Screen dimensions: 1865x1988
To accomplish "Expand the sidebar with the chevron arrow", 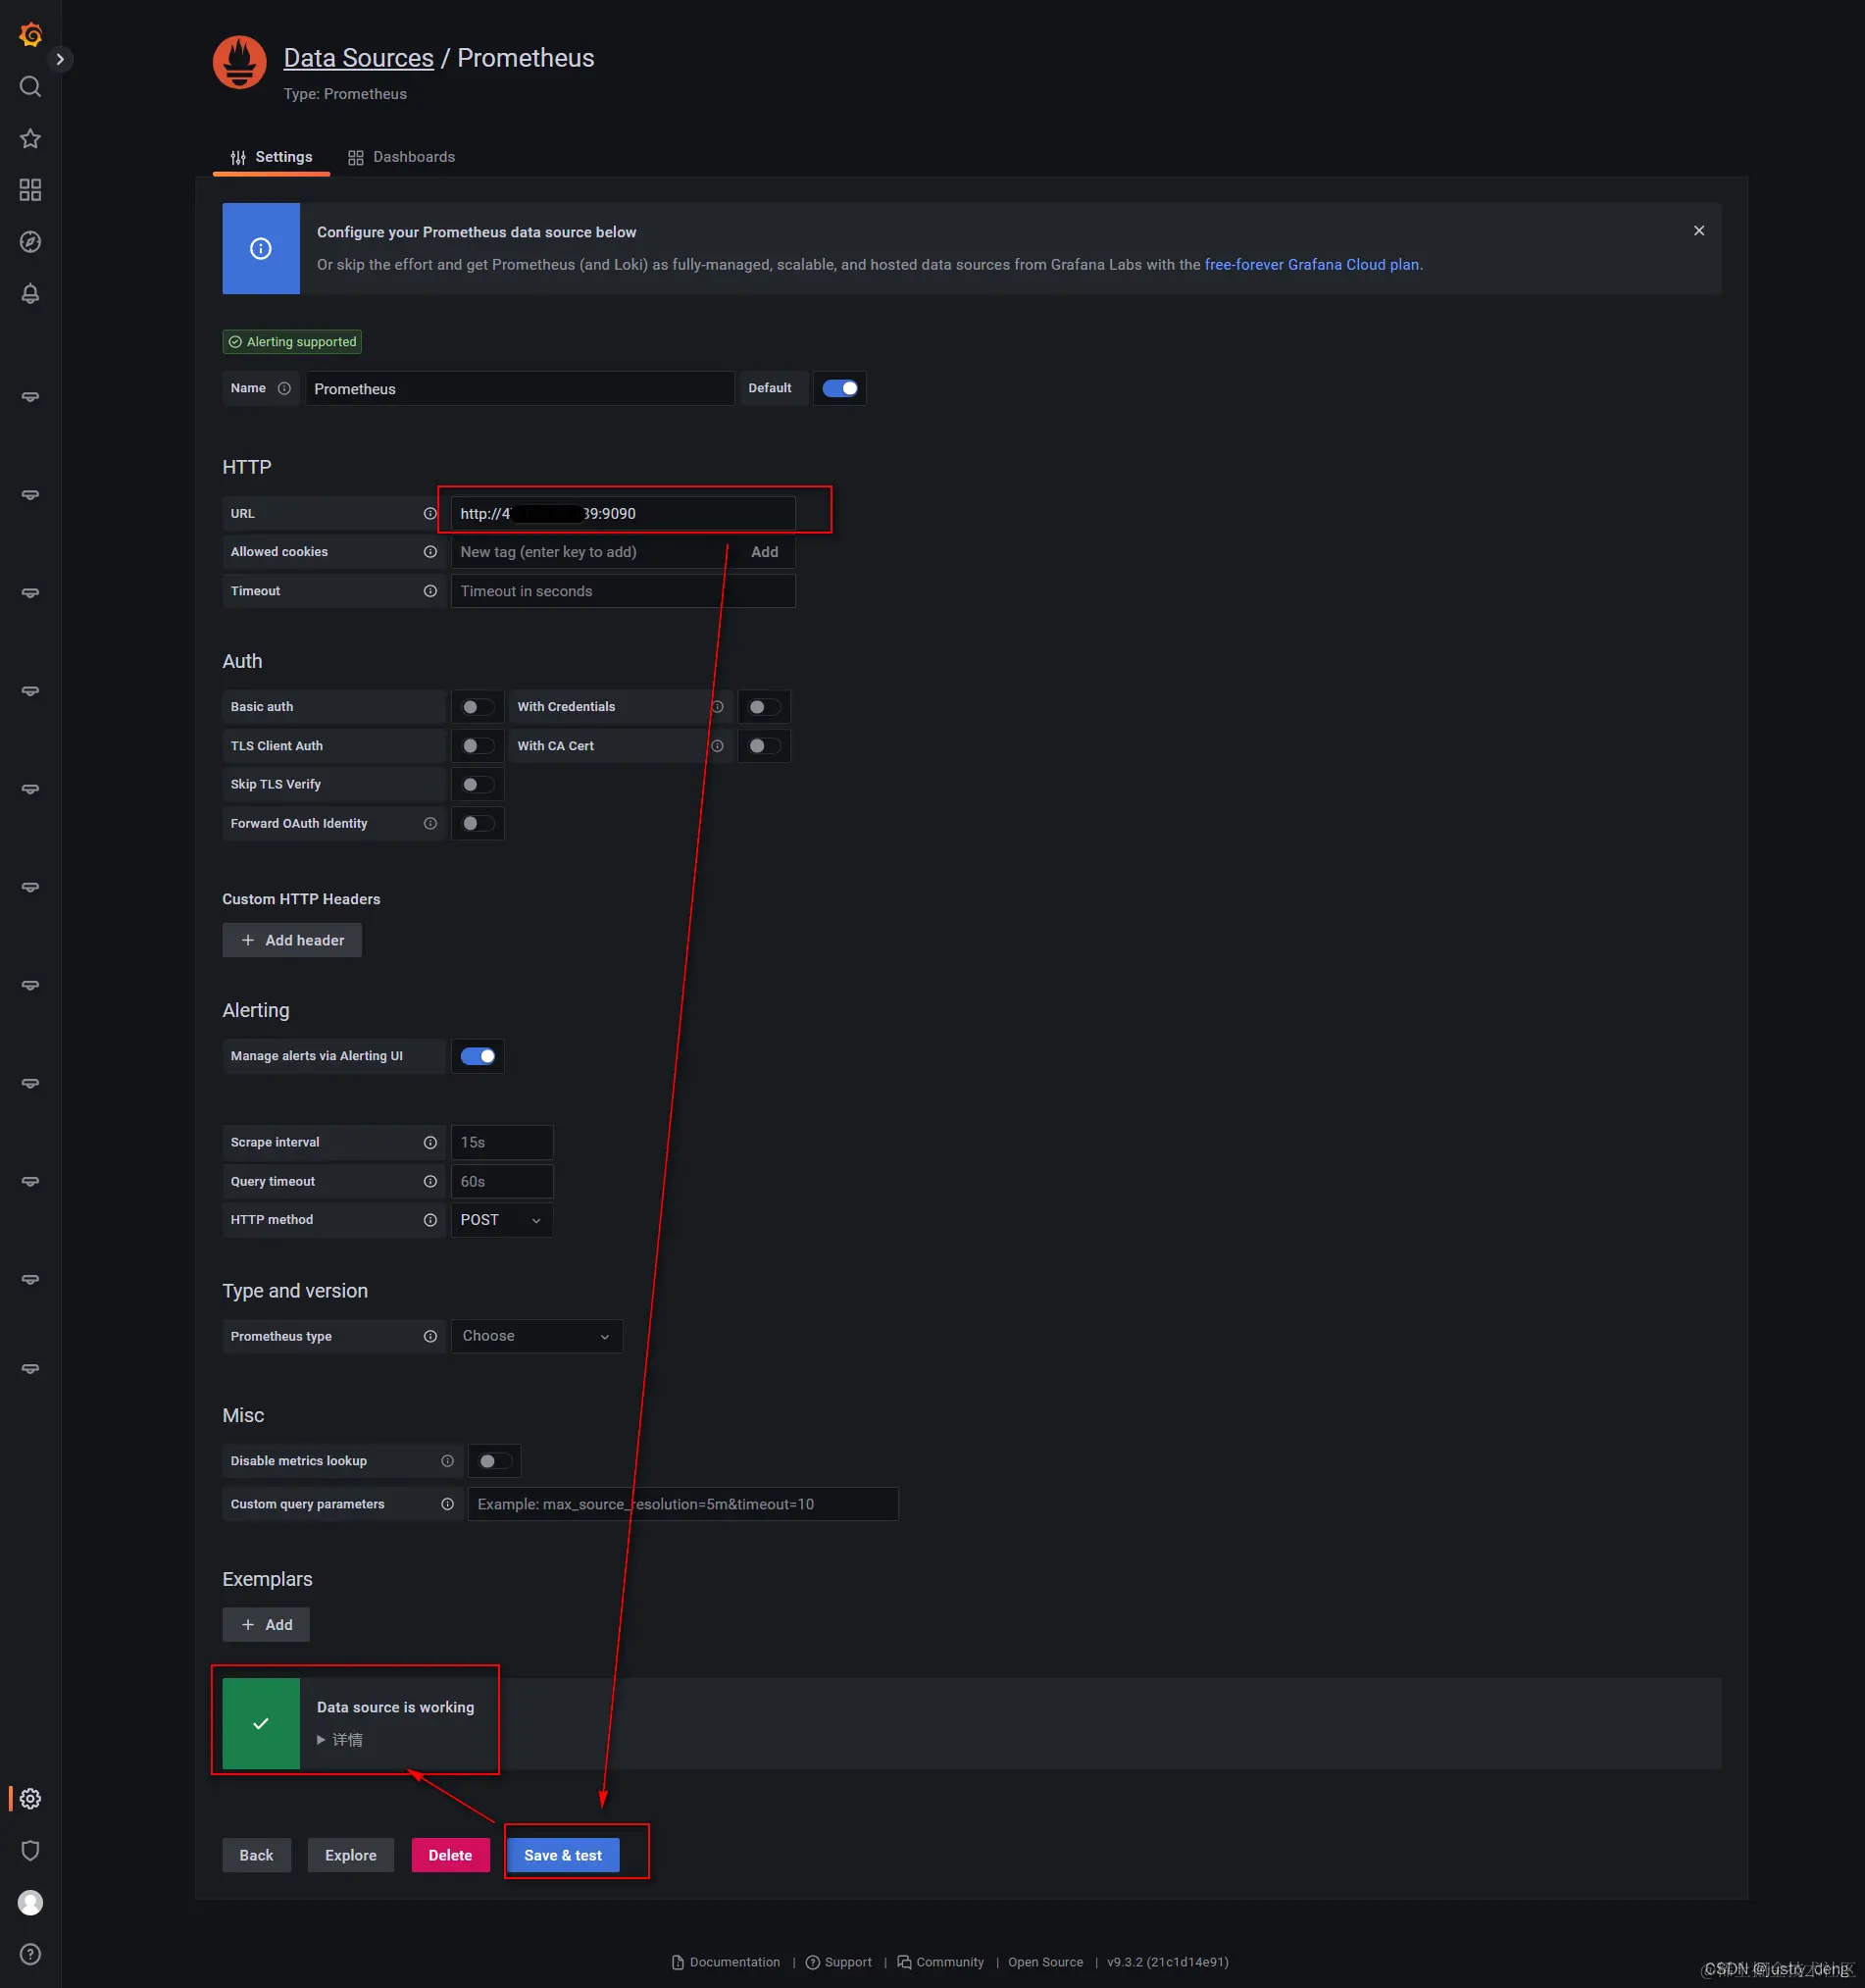I will pos(60,59).
